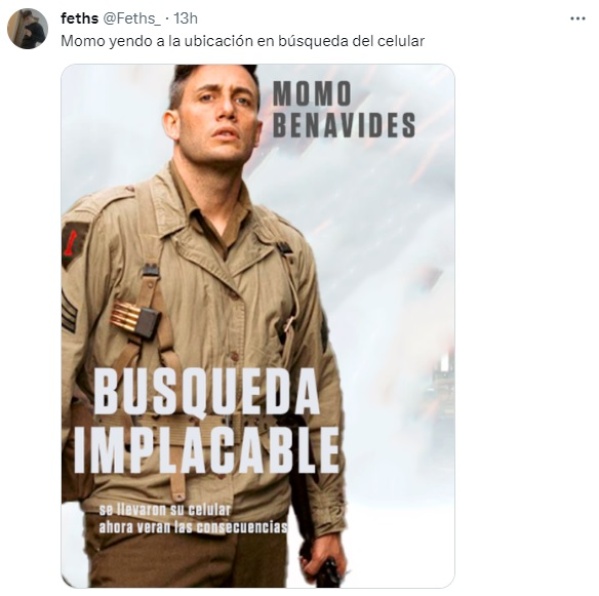599x596 pixels.
Task: Click the 'ahora veran las consecuencias' line
Action: click(193, 528)
